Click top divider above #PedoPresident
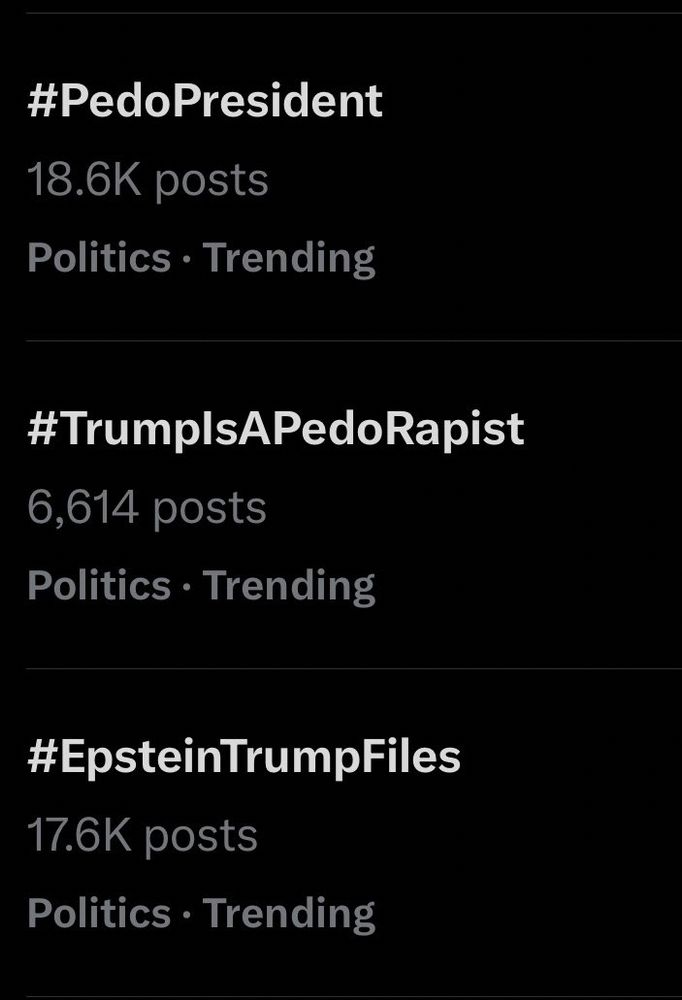This screenshot has width=682, height=1000. 350,13
